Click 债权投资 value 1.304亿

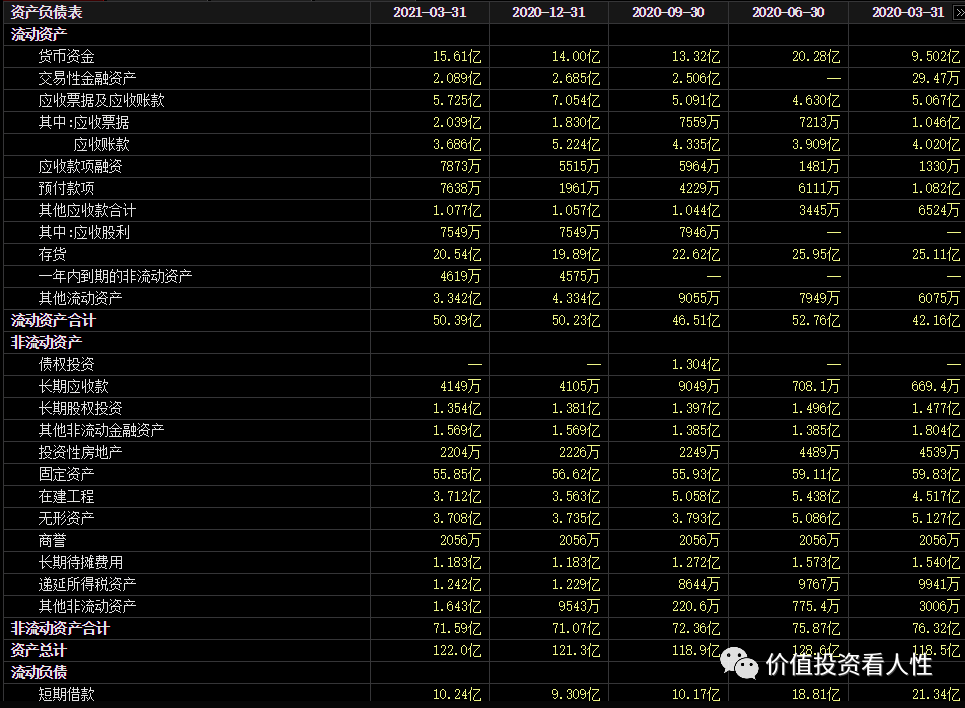click(695, 364)
